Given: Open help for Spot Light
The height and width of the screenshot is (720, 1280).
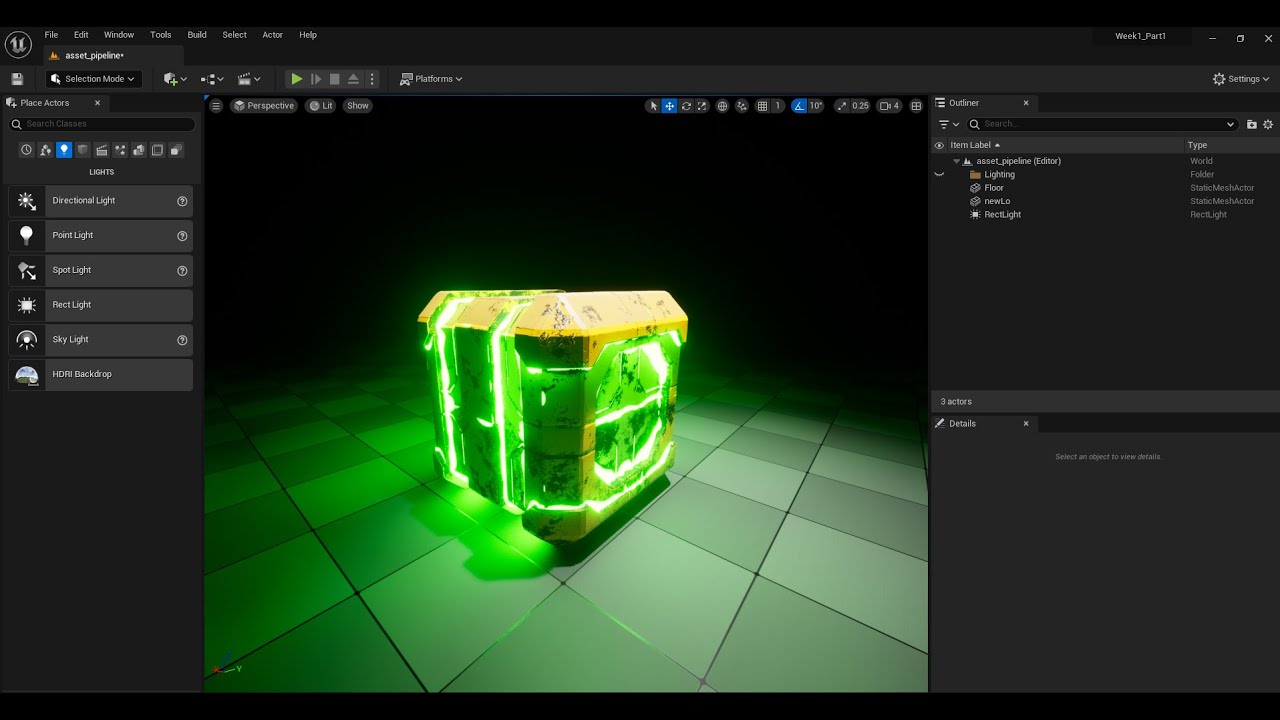Looking at the screenshot, I should [182, 270].
